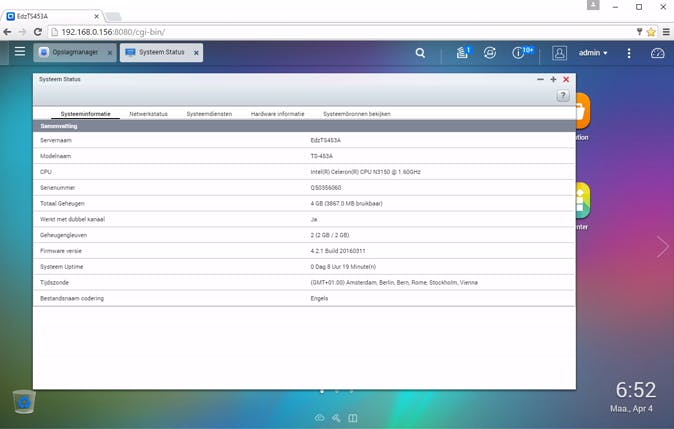The image size is (674, 429).
Task: Open help question mark button
Action: [x=563, y=95]
